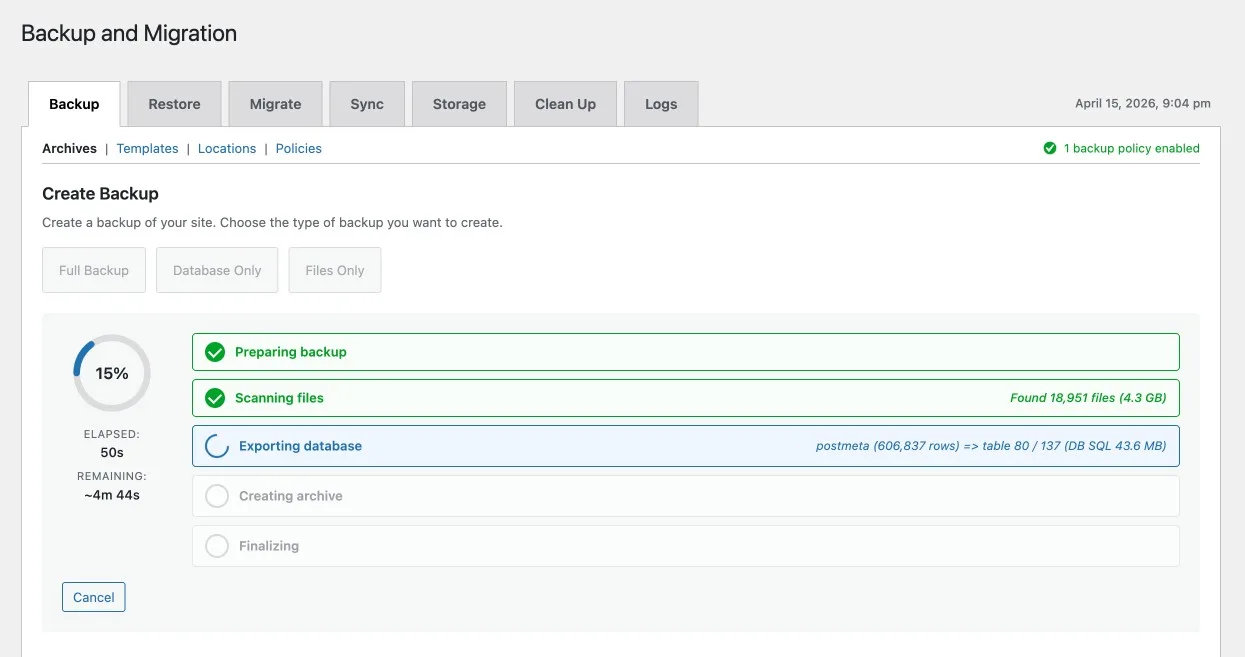Choose the Database Only button
Viewport: 1245px width, 657px height.
point(217,270)
